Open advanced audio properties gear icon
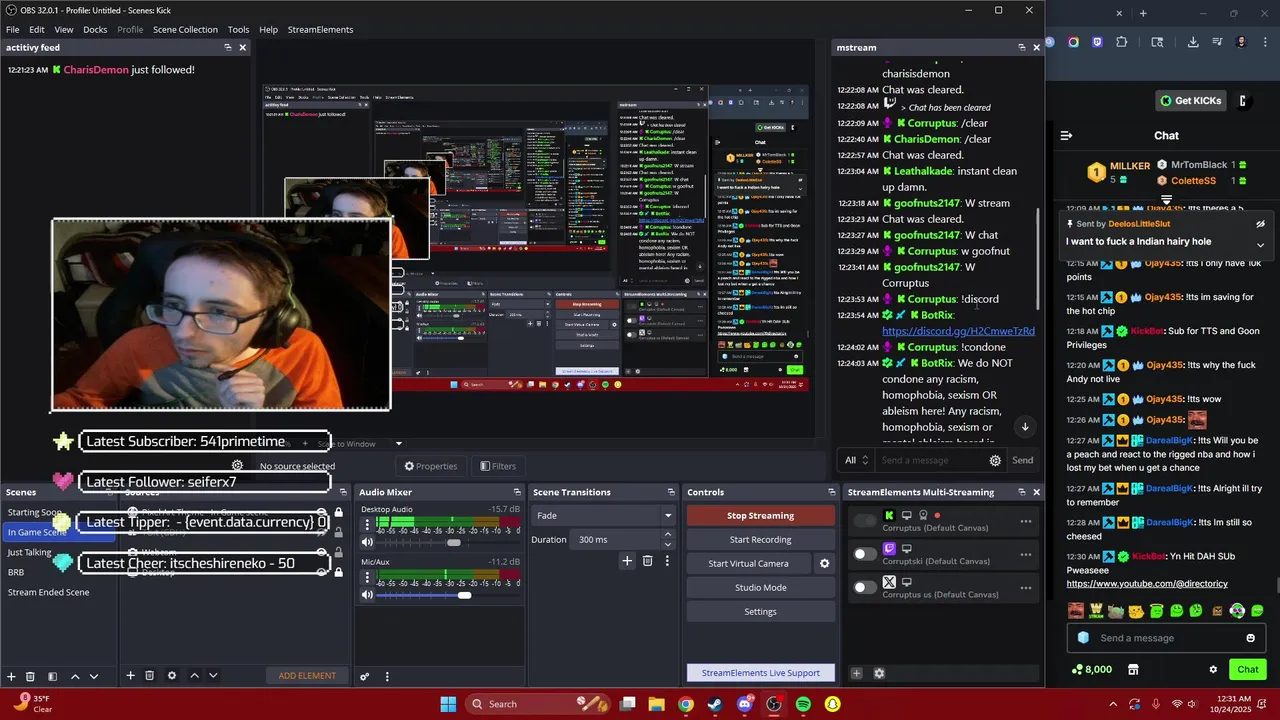 365,676
